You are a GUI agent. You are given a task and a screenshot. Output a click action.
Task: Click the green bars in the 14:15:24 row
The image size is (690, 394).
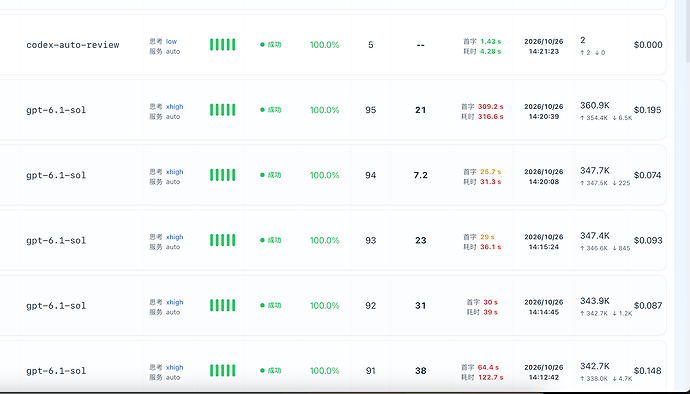222,240
